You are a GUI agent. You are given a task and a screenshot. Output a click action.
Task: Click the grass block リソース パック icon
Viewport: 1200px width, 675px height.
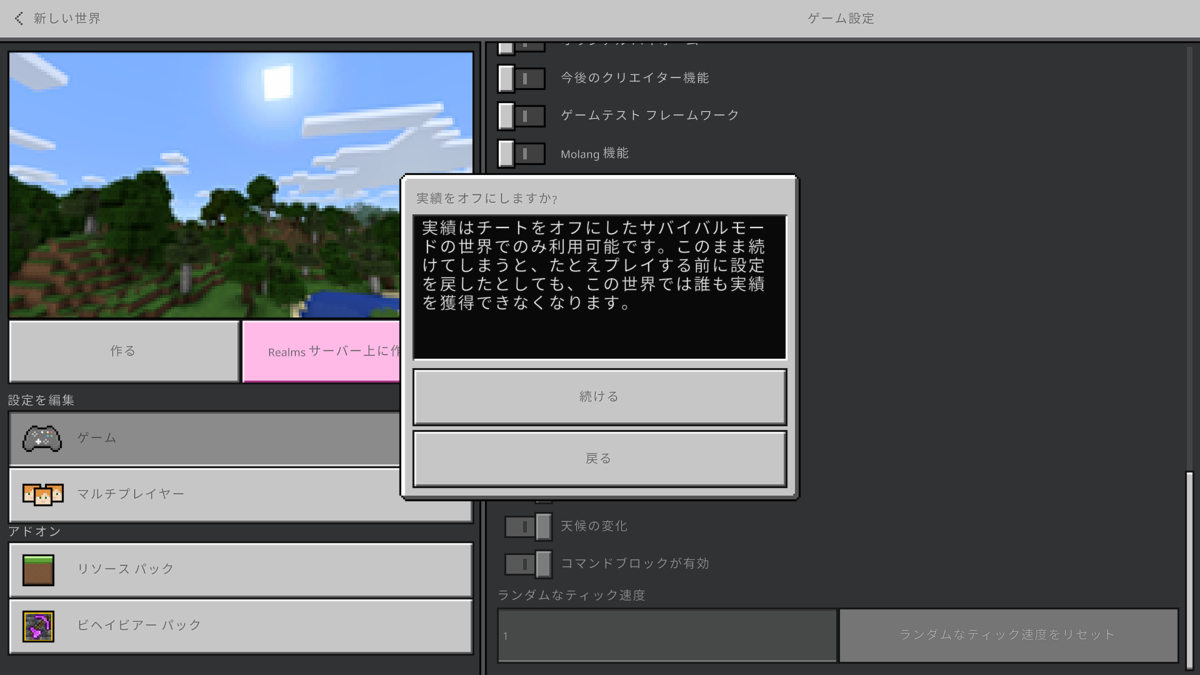coord(39,570)
